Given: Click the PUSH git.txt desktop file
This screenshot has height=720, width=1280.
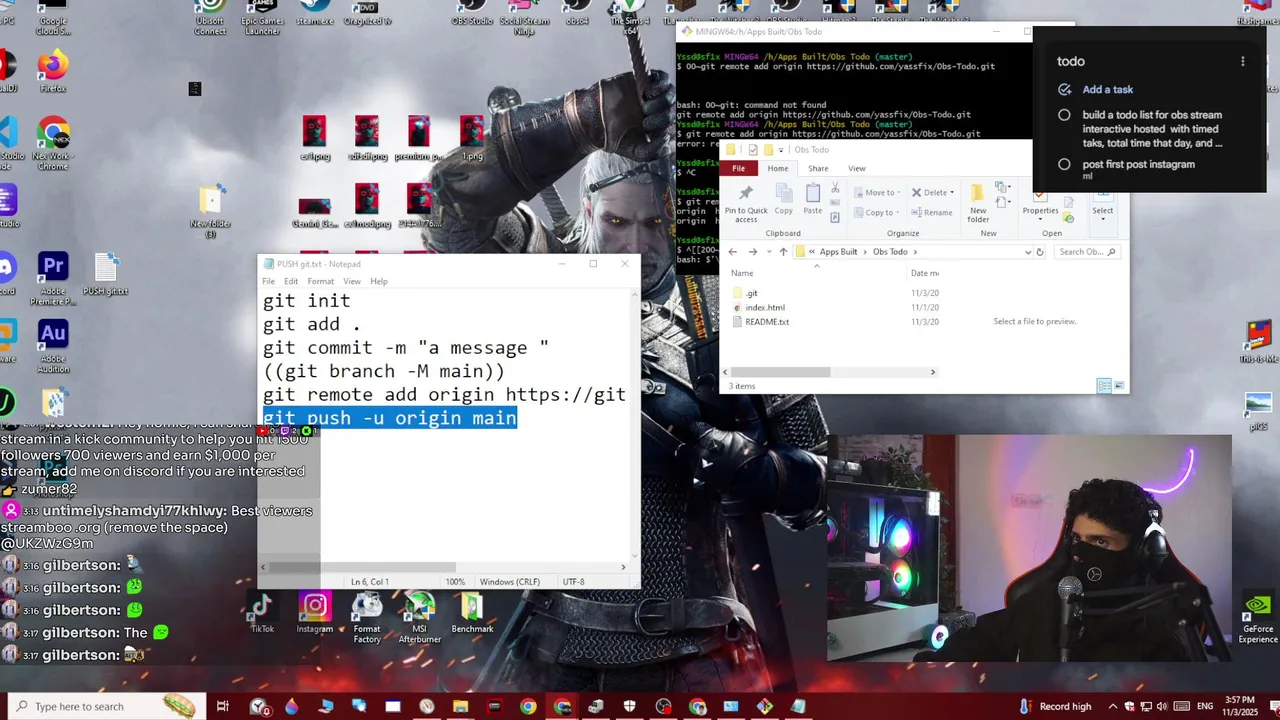Looking at the screenshot, I should [x=106, y=275].
